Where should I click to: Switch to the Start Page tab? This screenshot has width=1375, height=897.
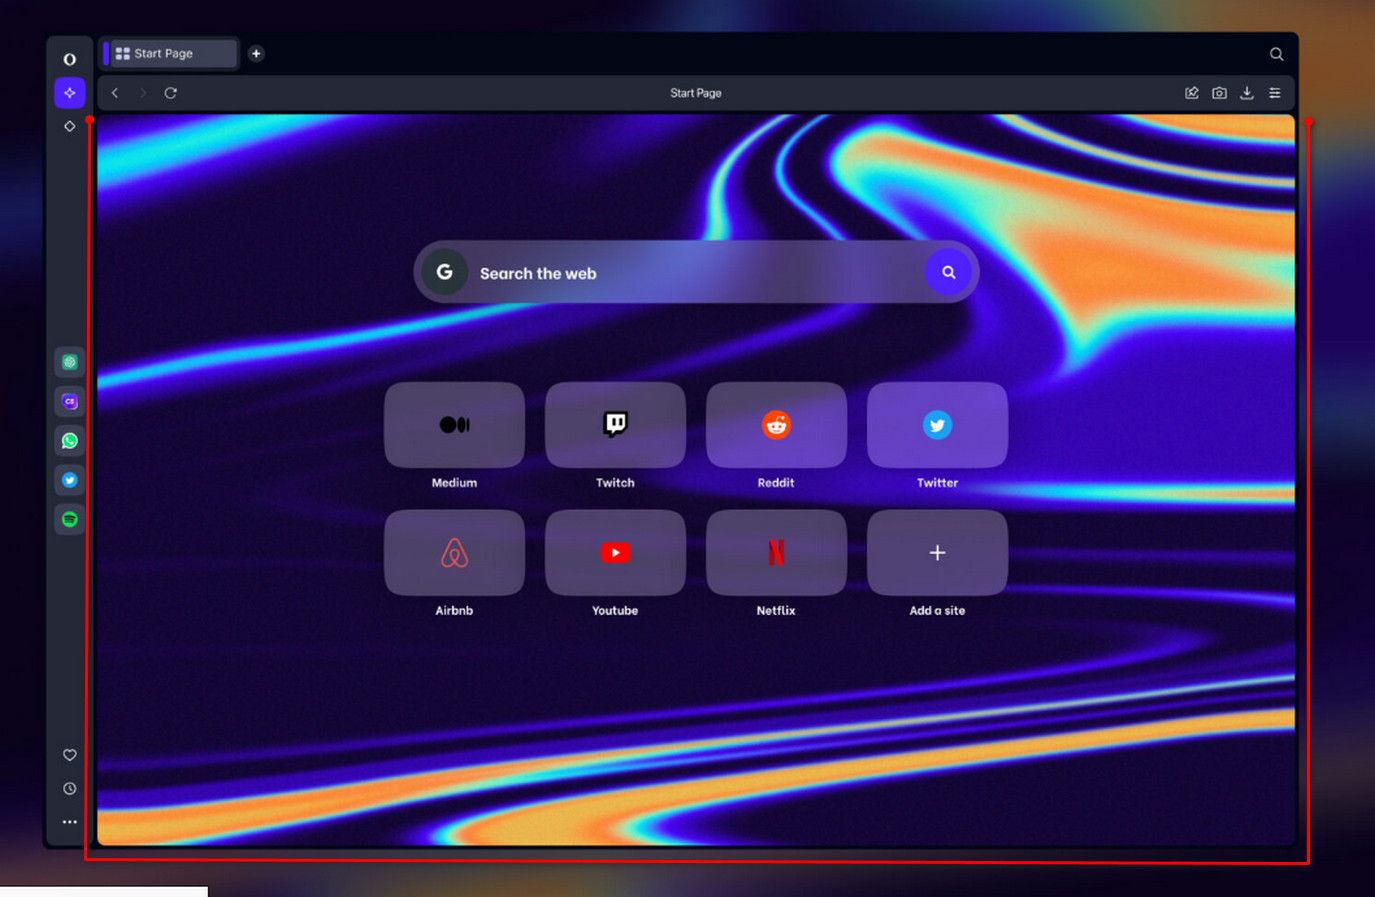(171, 54)
